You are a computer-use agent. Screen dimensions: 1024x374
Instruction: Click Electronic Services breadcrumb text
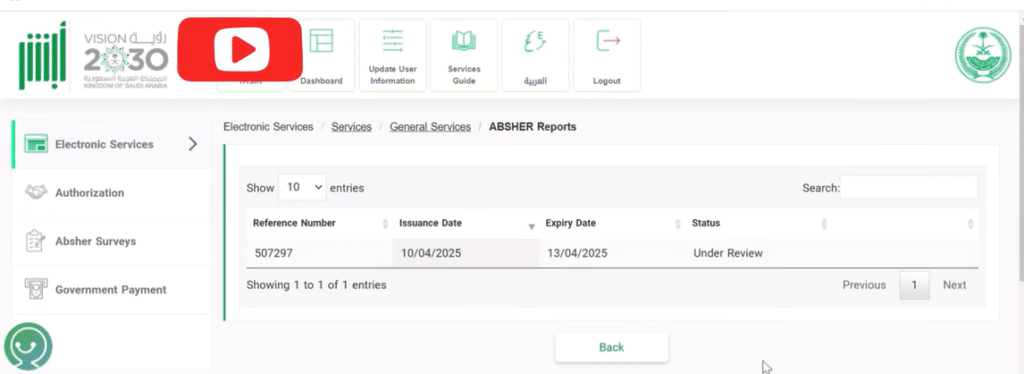pos(268,127)
